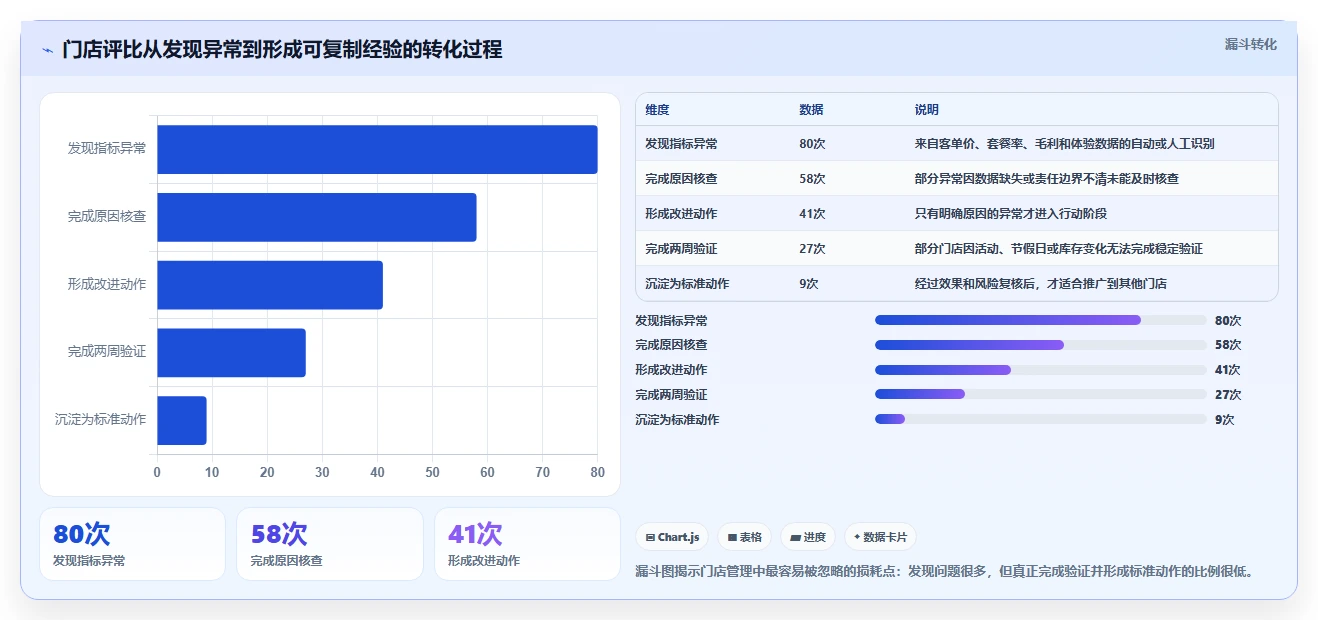
Task: Click 形成改进动作 cell in the table
Action: click(681, 214)
